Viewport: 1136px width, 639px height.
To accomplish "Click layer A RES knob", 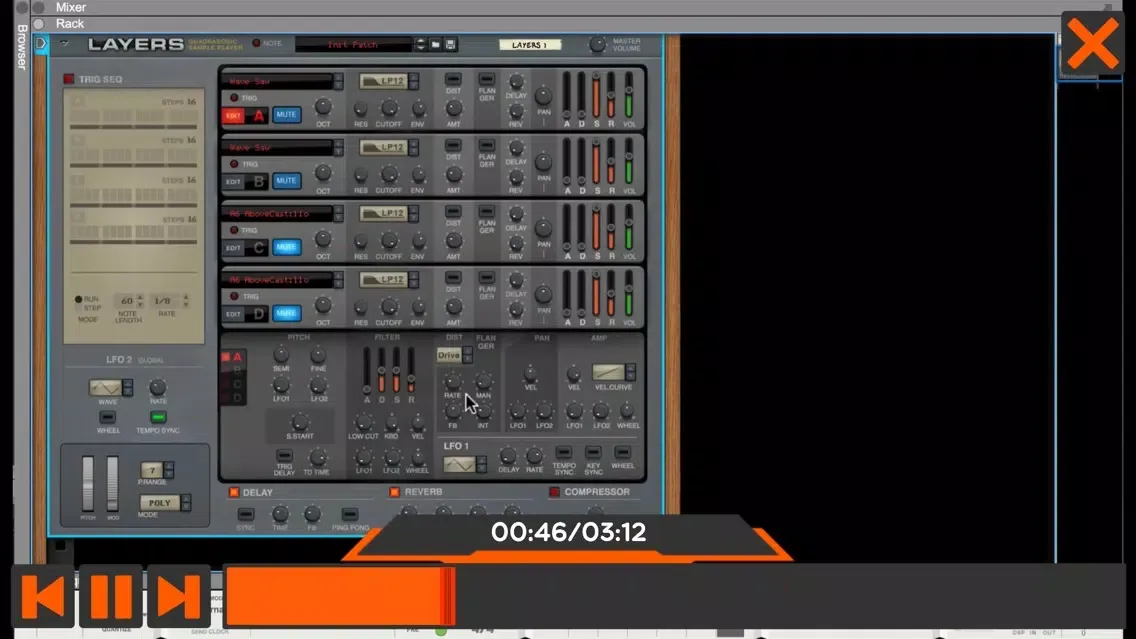I will 360,109.
